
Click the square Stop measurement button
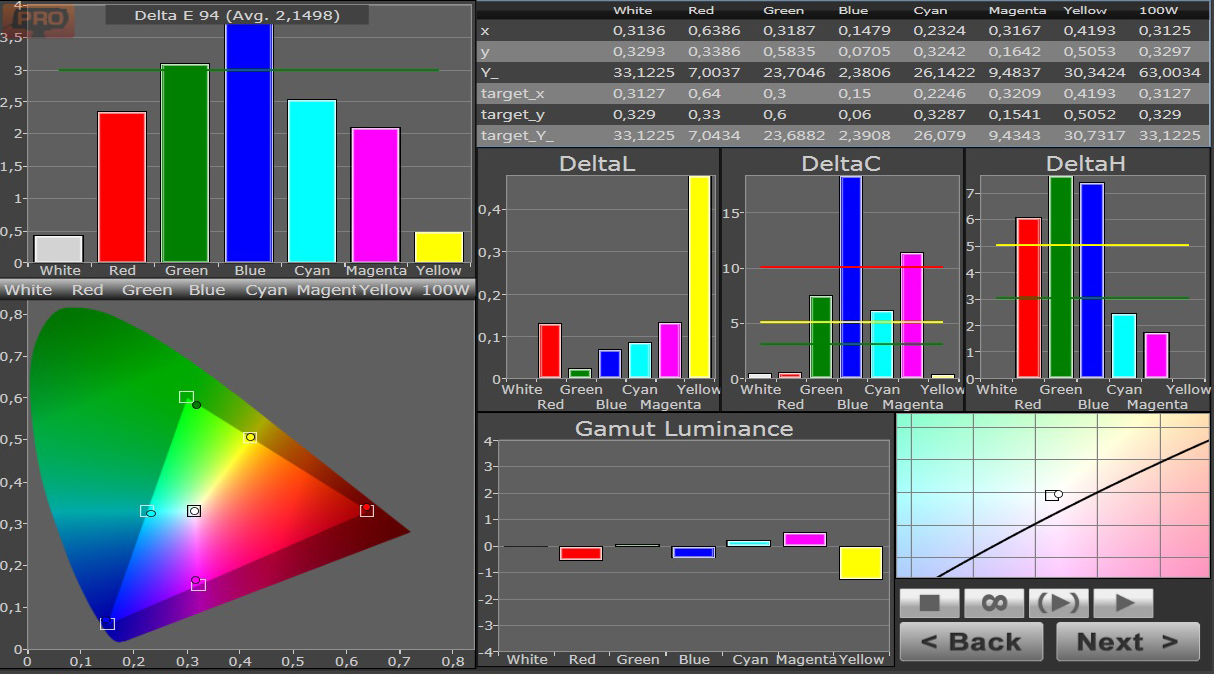(x=930, y=603)
